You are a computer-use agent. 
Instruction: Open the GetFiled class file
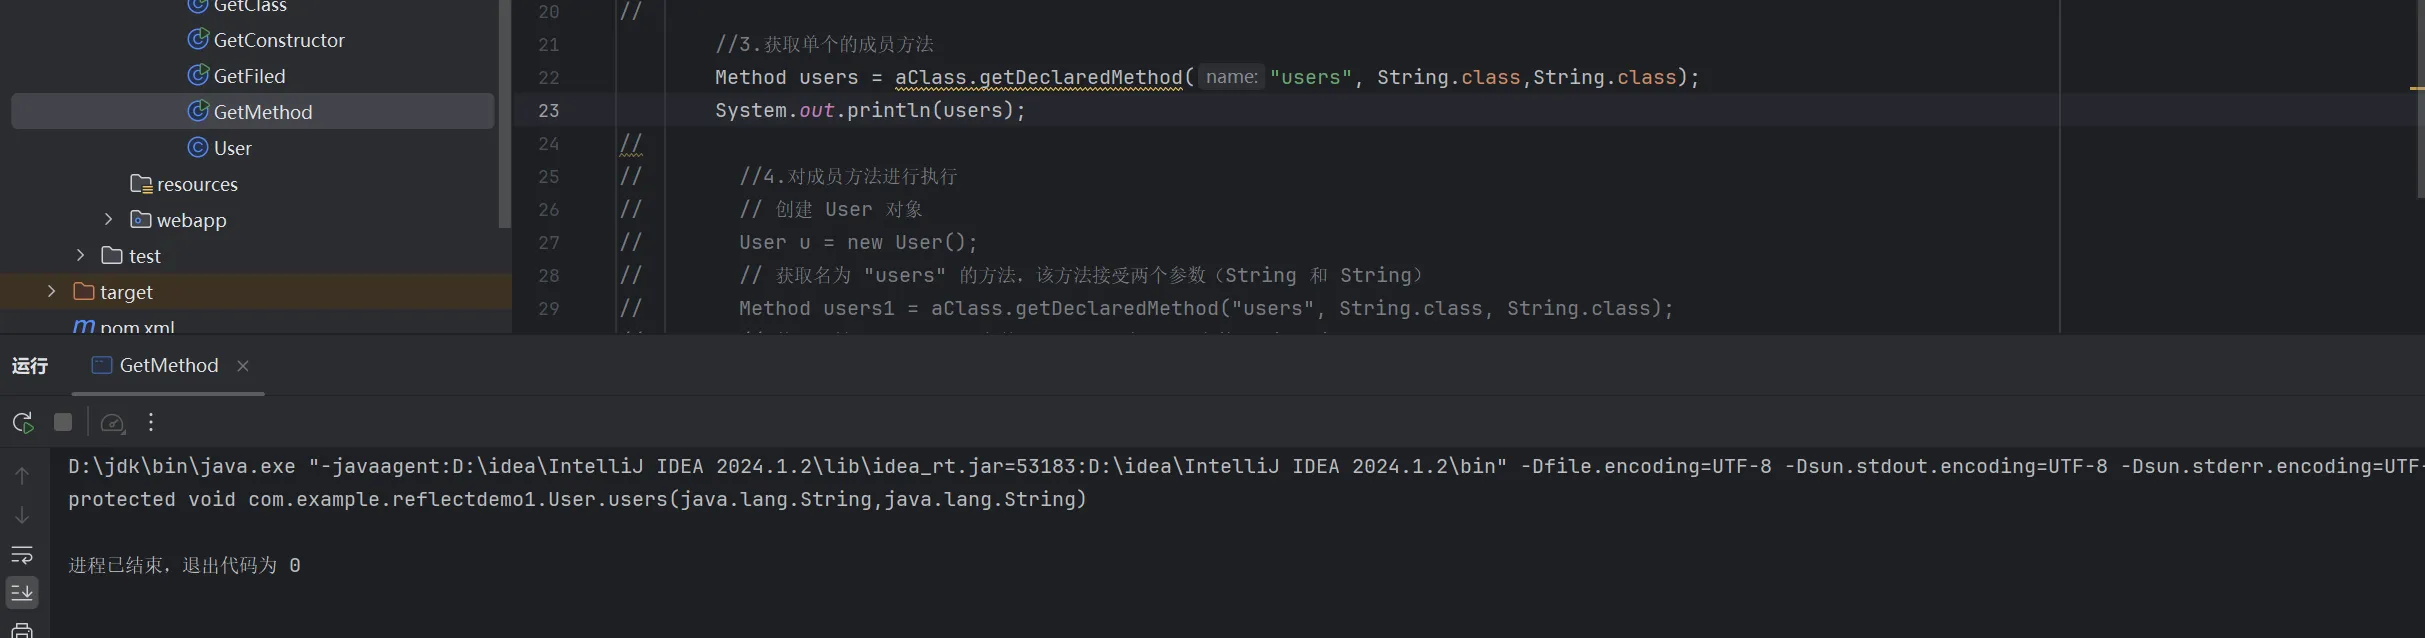pyautogui.click(x=249, y=76)
